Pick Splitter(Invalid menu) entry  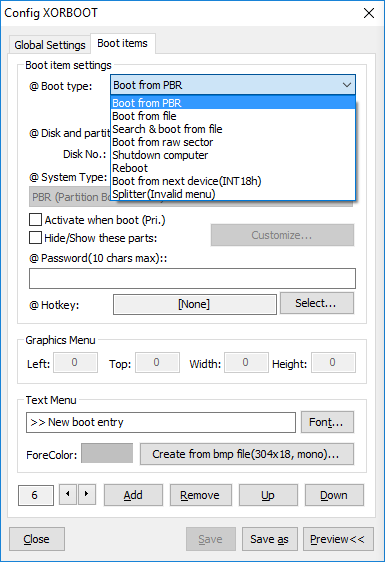coord(233,194)
